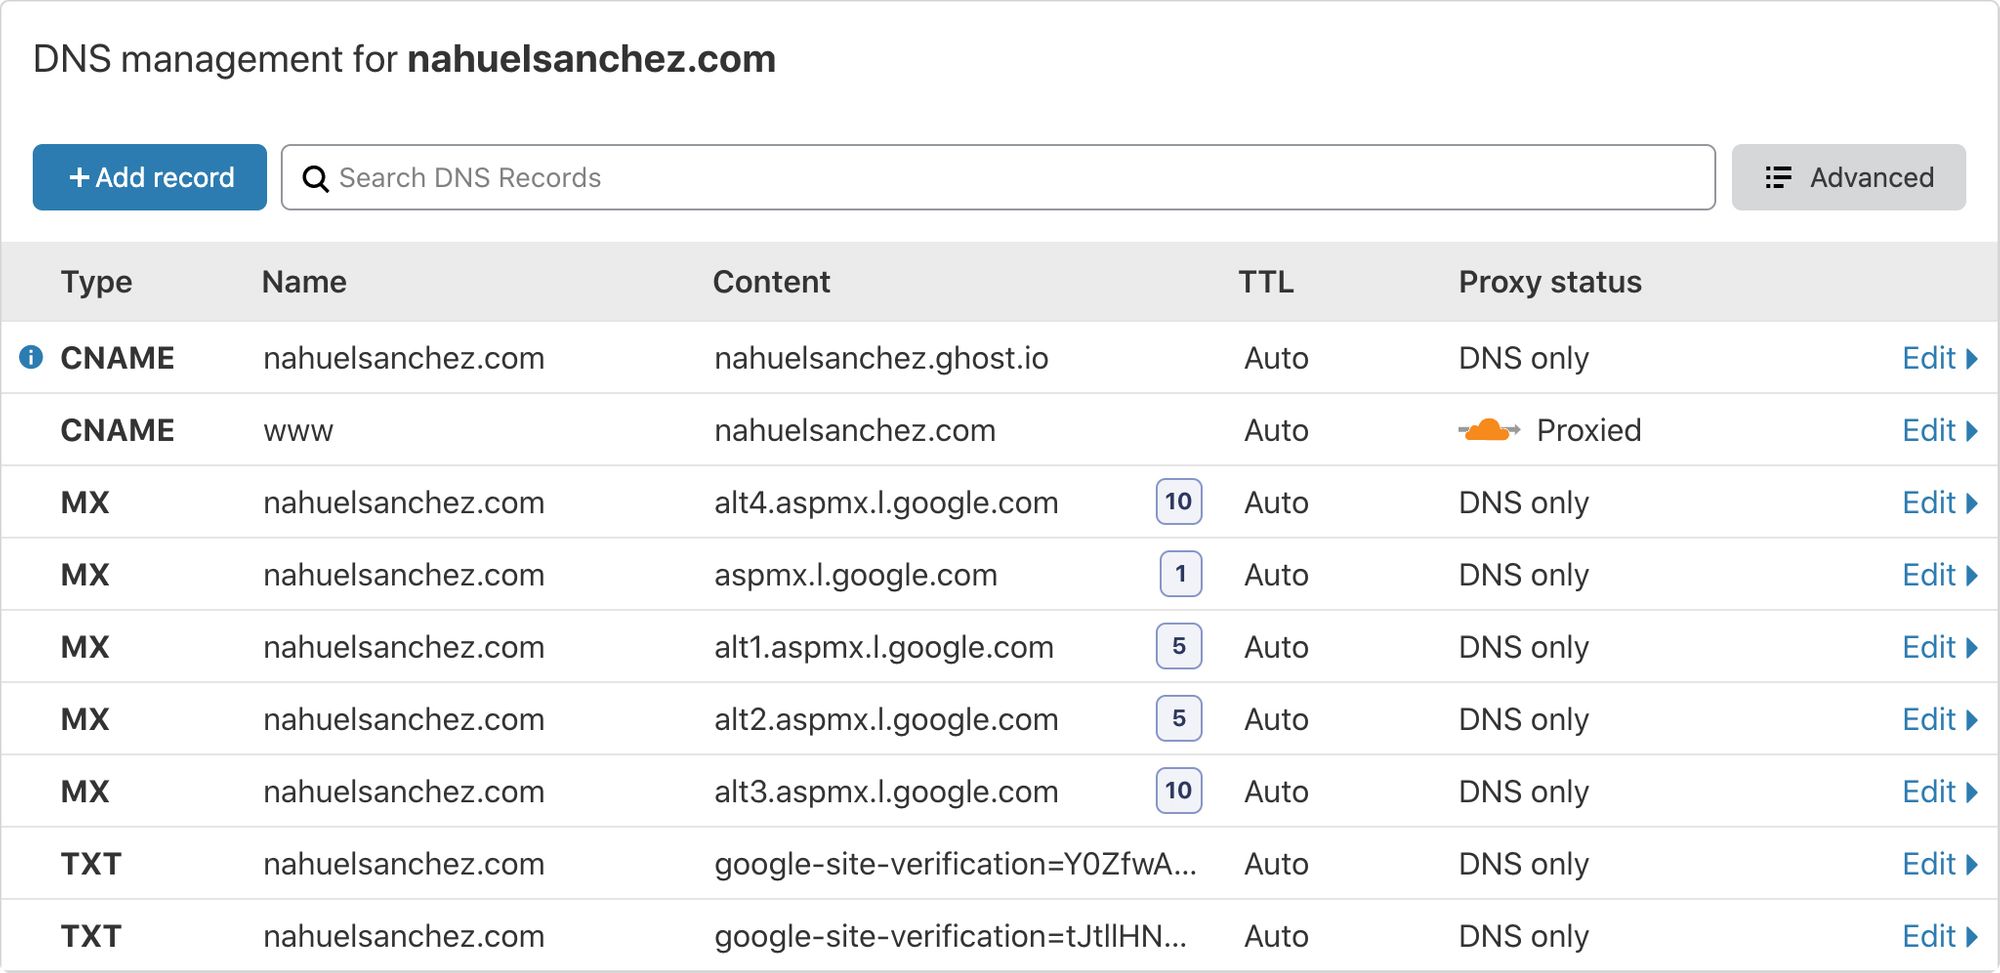
Task: Click the priority 5 badge for alt2.aspmx.l.google.com
Action: tap(1178, 718)
